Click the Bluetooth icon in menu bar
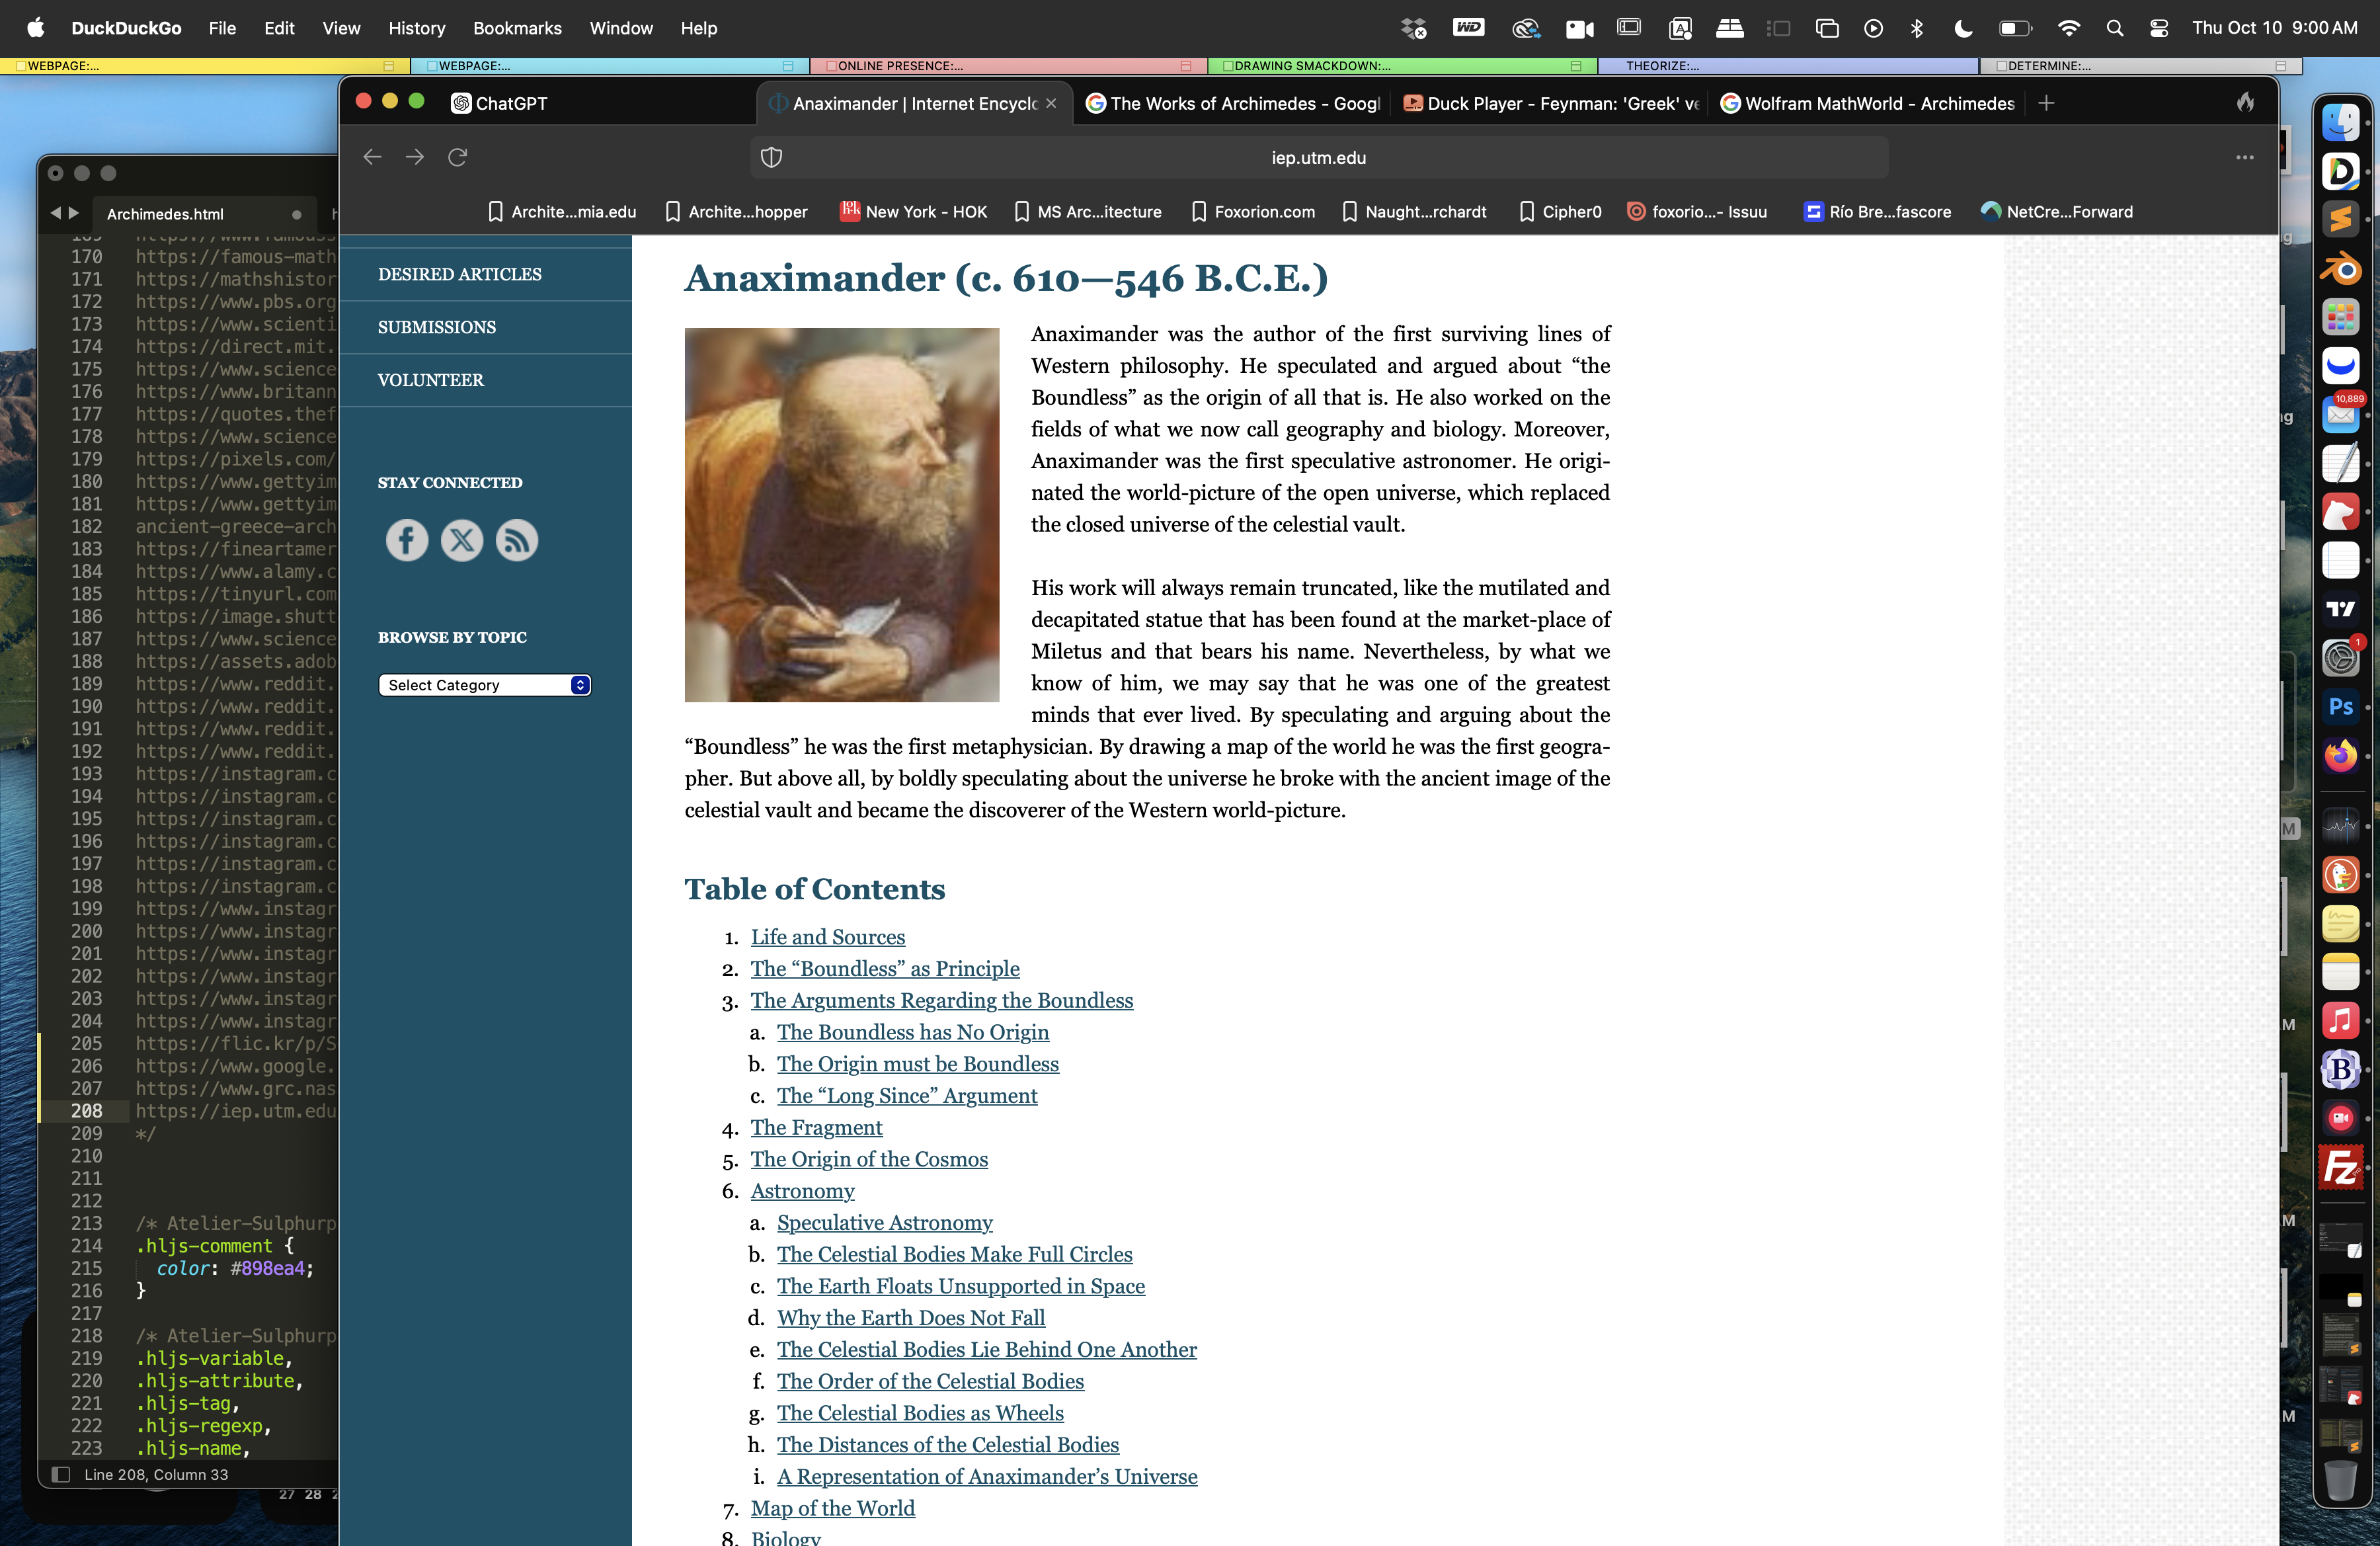Screen dimensions: 2380x1546 [1916, 28]
